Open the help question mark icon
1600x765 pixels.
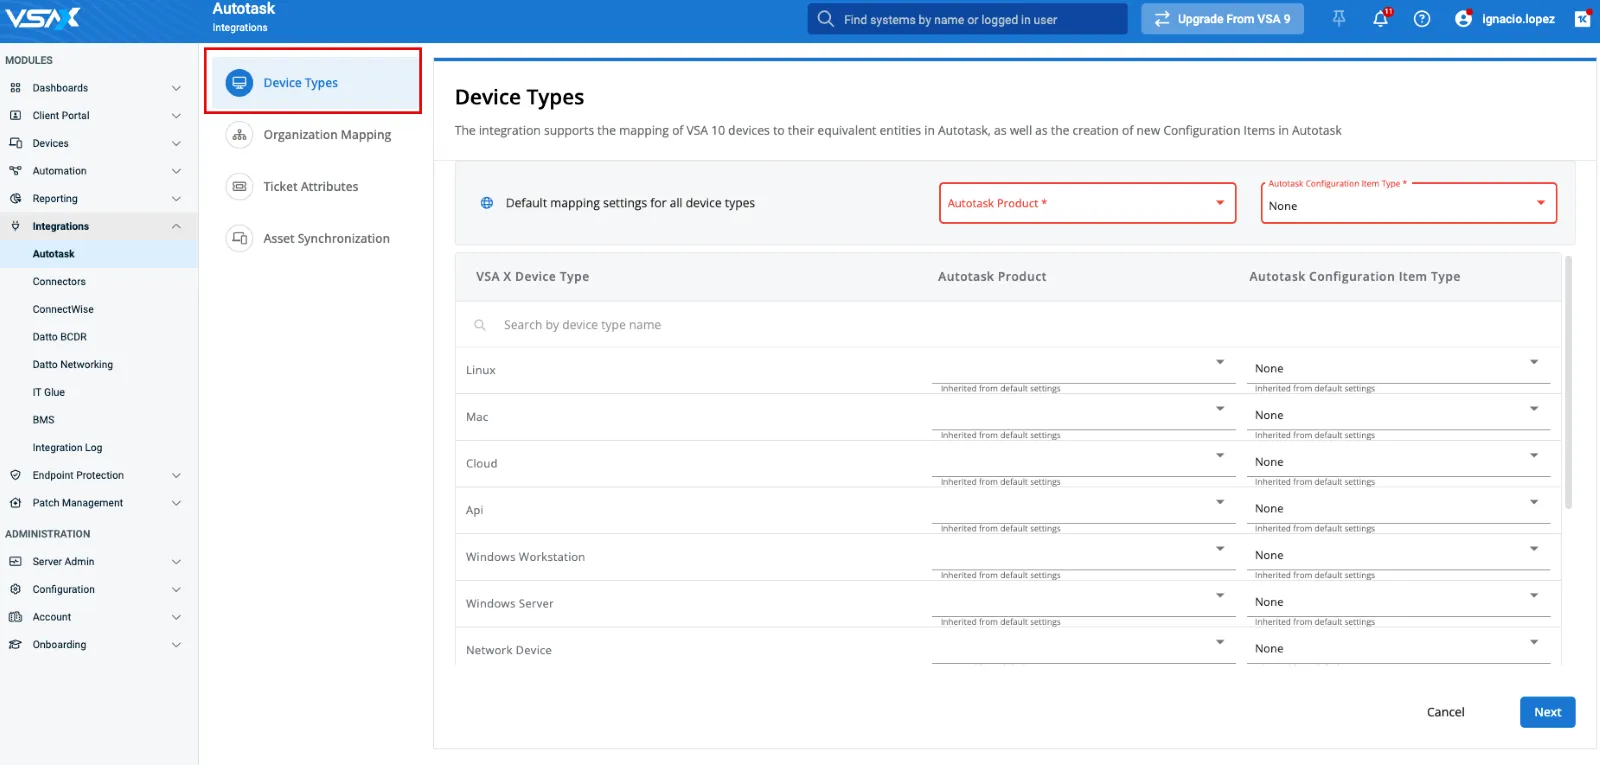[x=1421, y=19]
